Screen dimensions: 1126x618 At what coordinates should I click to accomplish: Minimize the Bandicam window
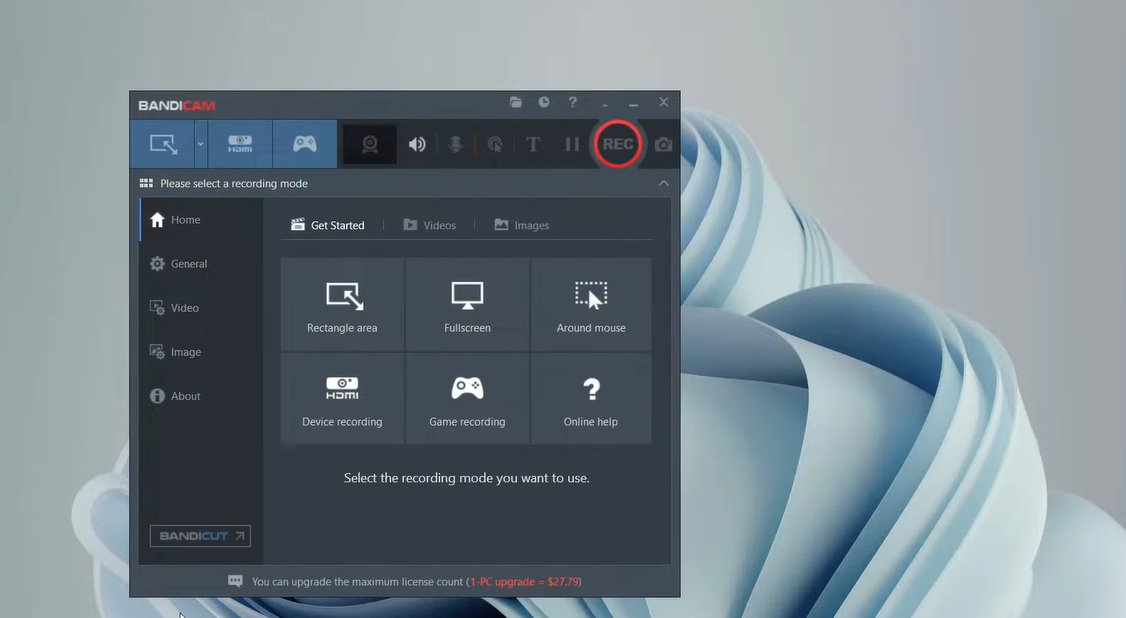pos(633,104)
